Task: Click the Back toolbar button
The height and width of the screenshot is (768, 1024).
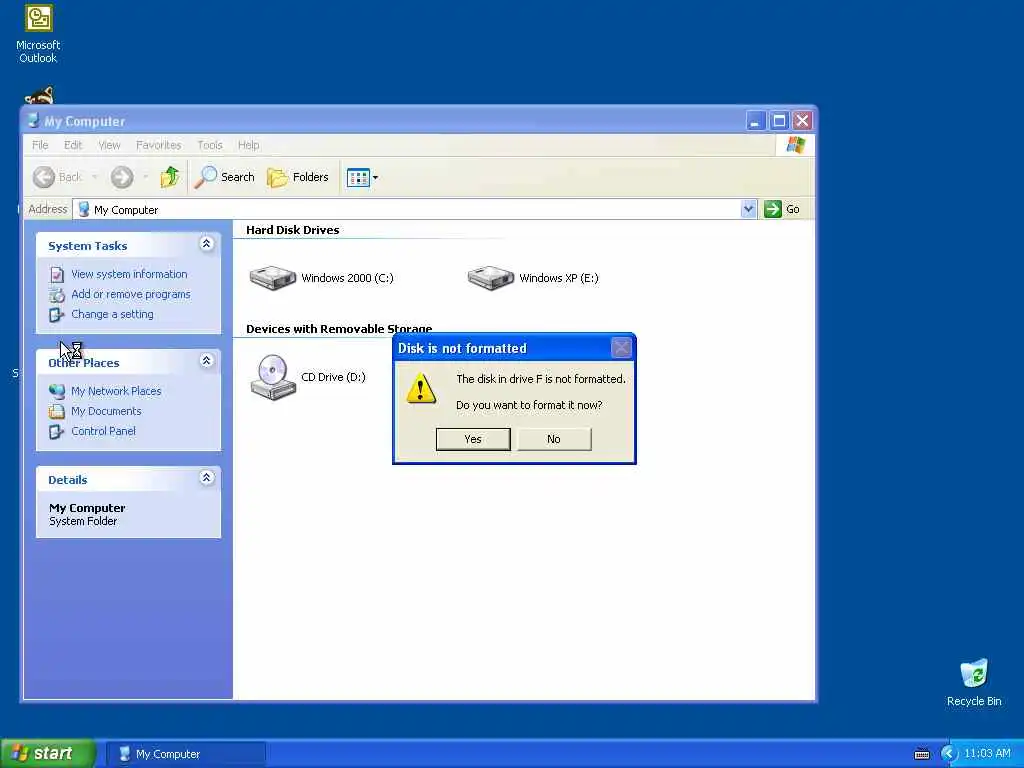Action: (57, 177)
